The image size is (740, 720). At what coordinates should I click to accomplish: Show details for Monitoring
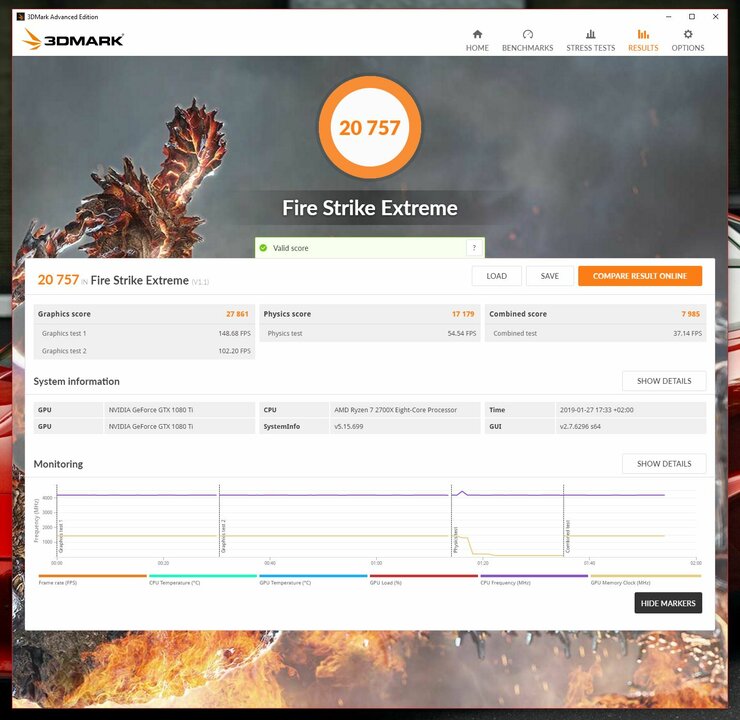tap(664, 464)
